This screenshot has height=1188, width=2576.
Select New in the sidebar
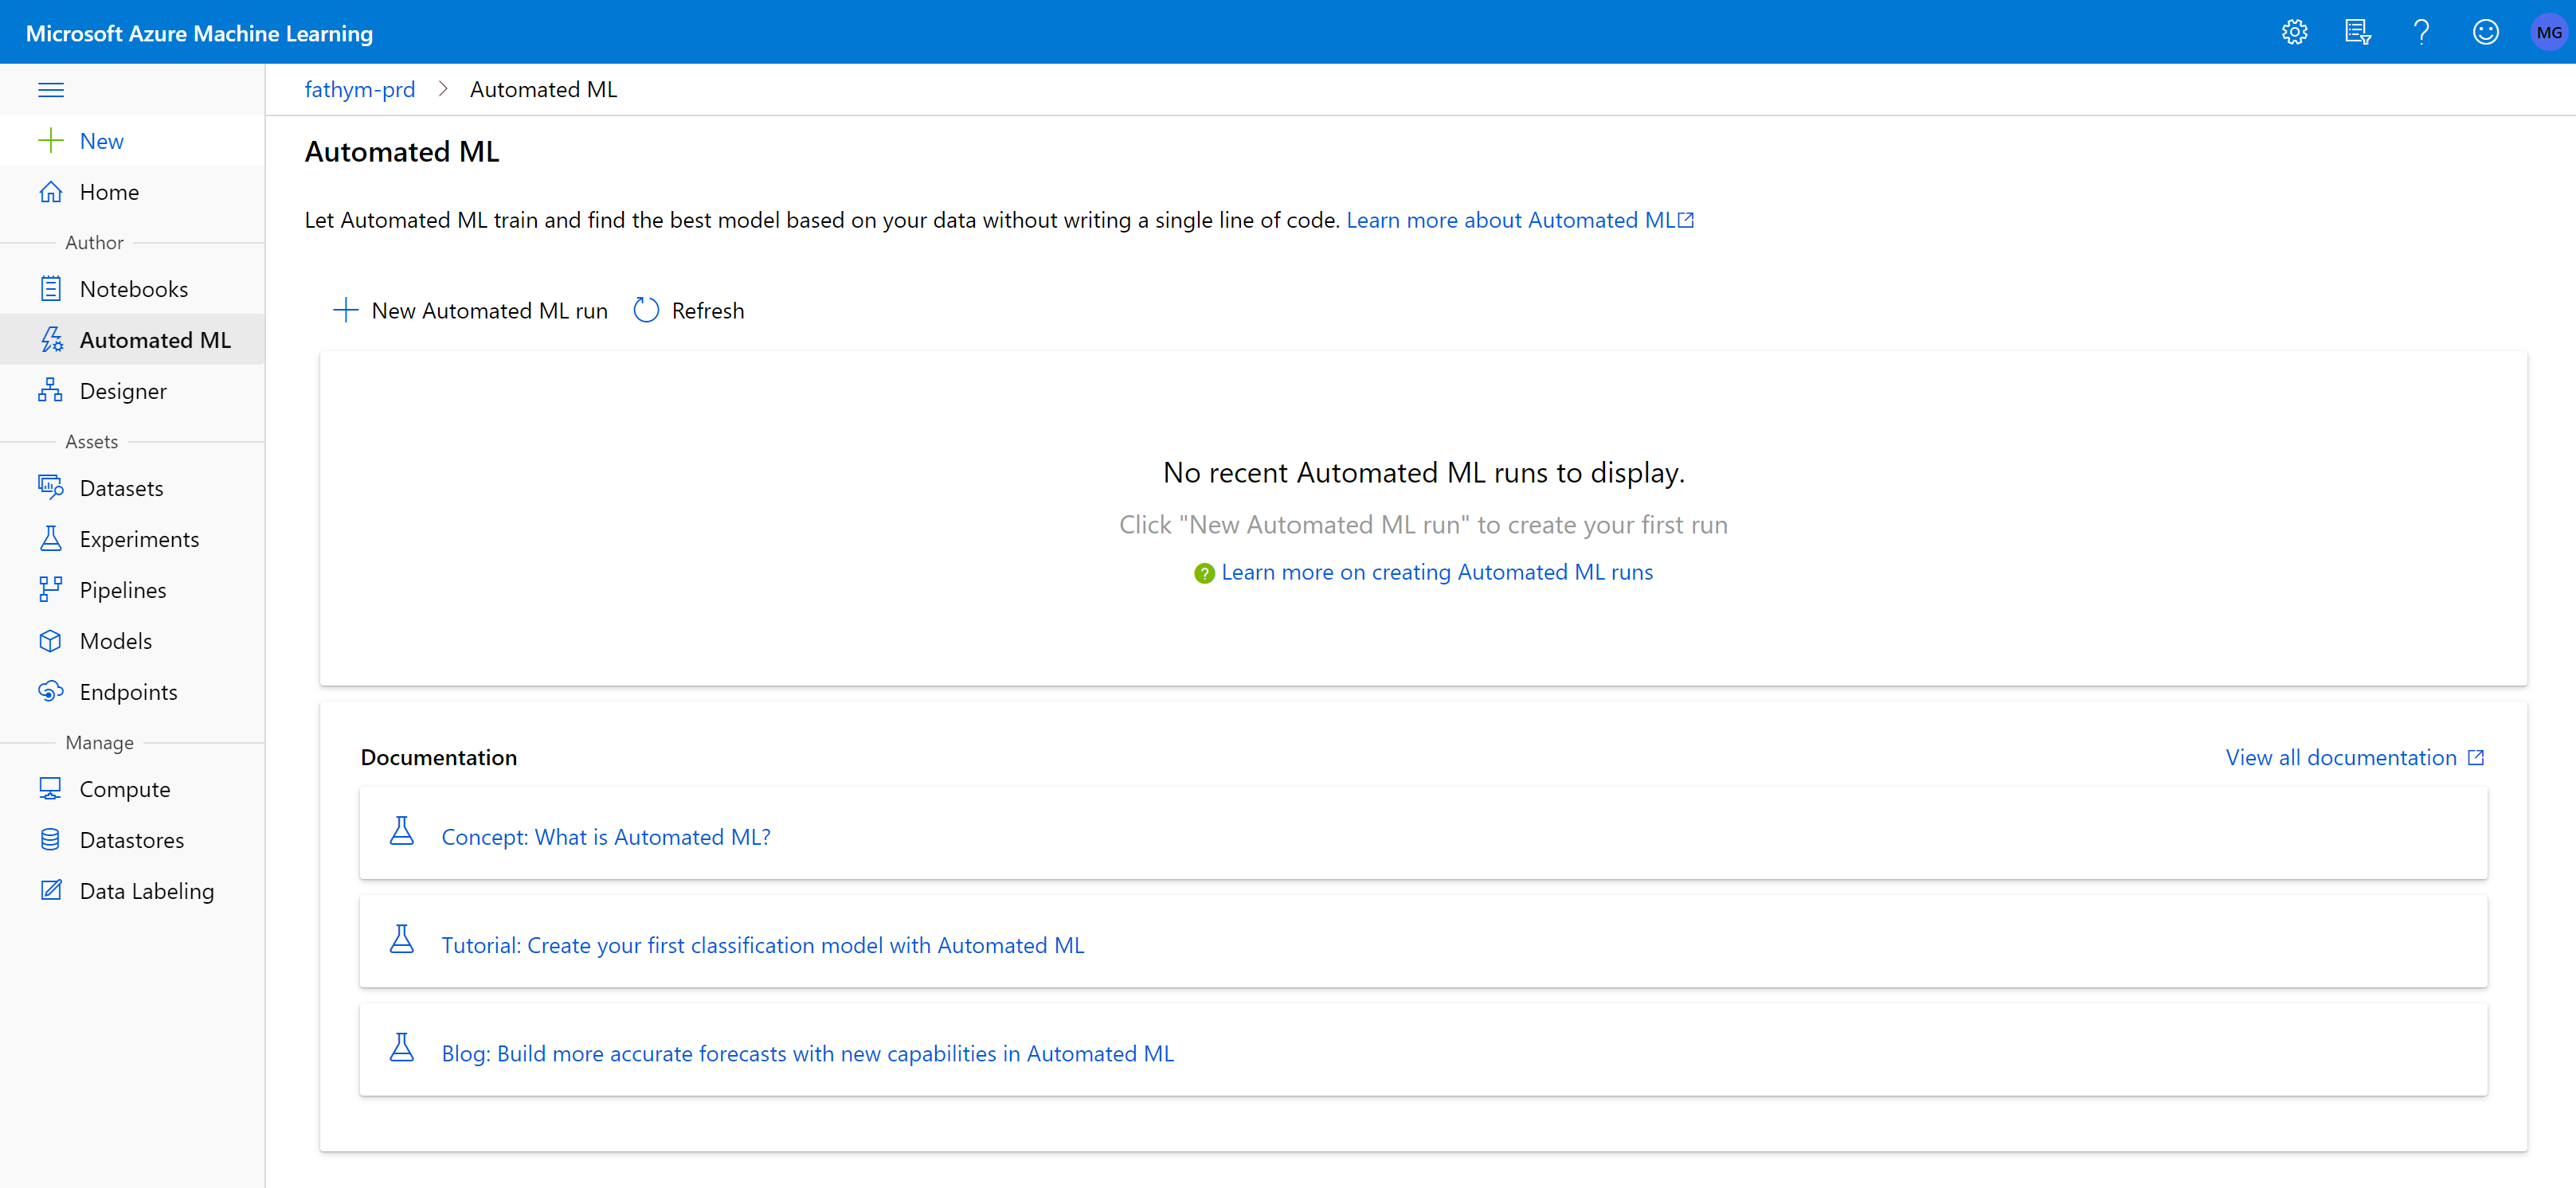101,141
